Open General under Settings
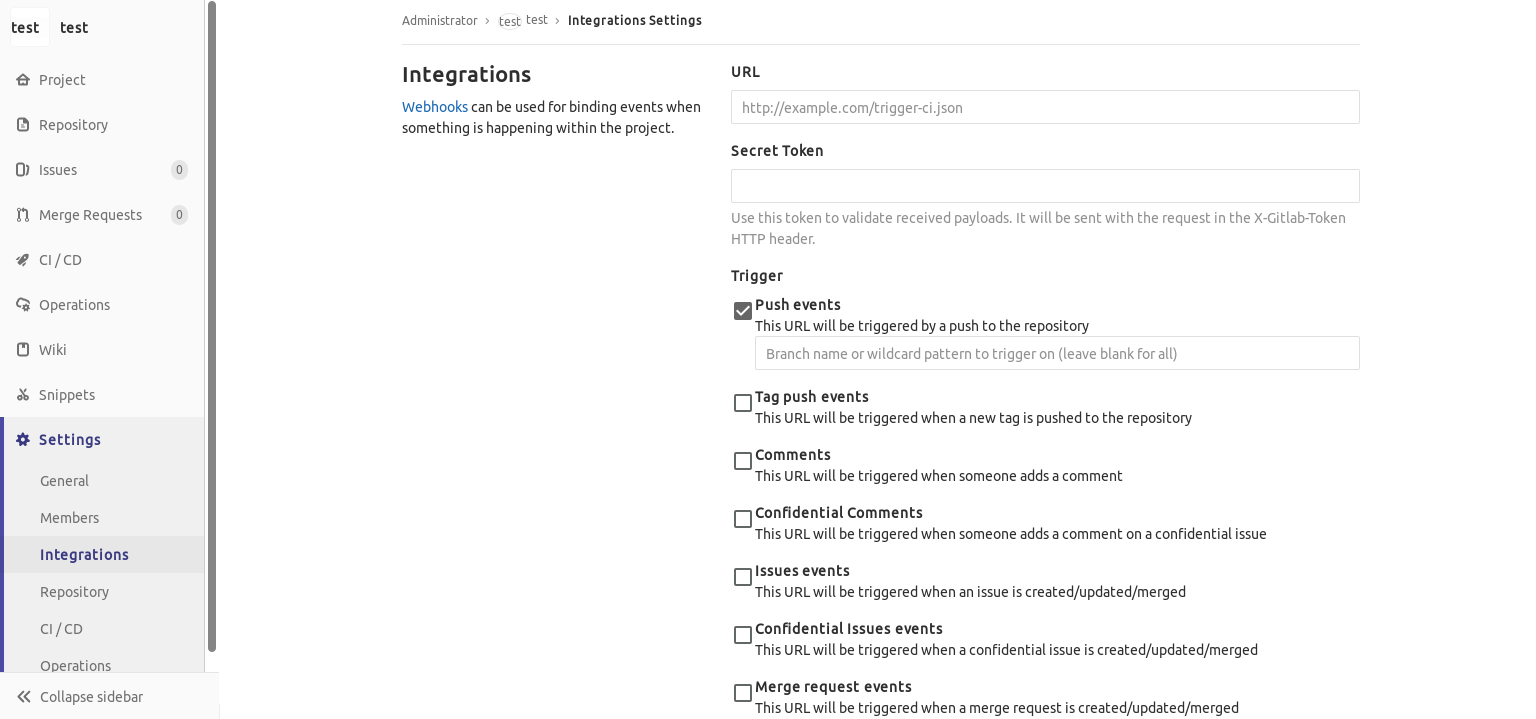The image size is (1536, 719). (104, 481)
